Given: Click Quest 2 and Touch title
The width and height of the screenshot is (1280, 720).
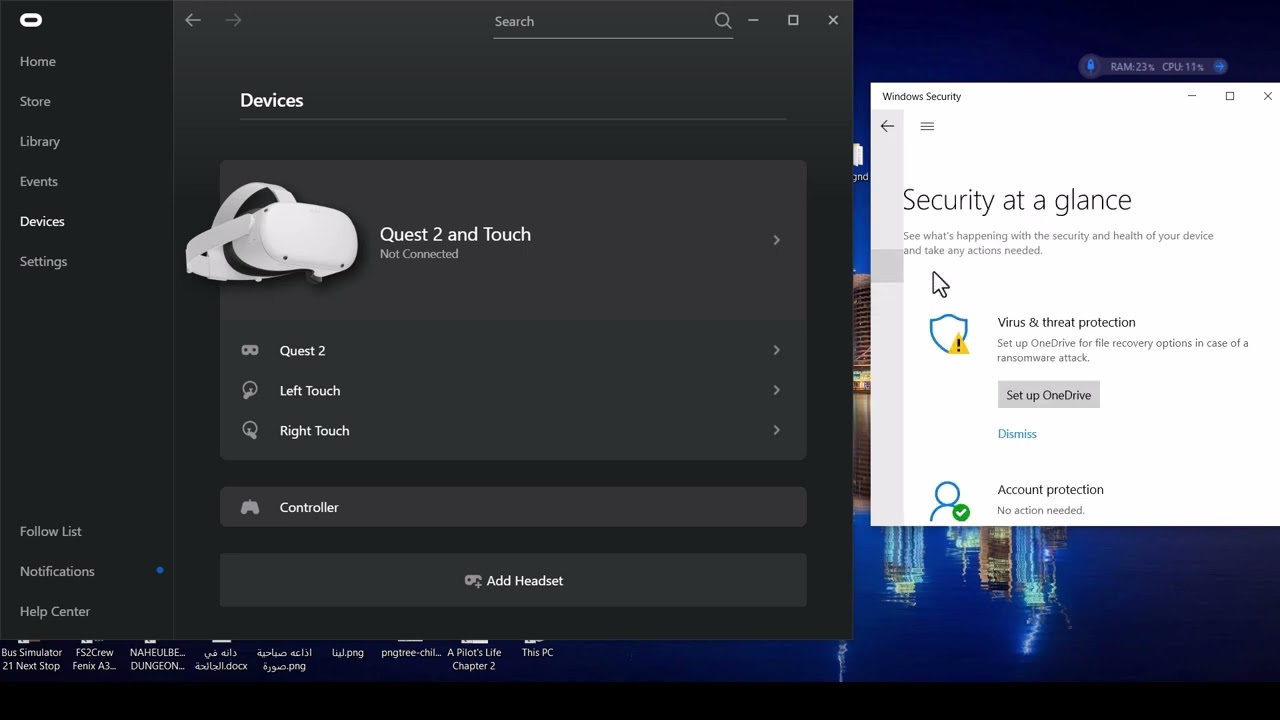Looking at the screenshot, I should click(455, 234).
